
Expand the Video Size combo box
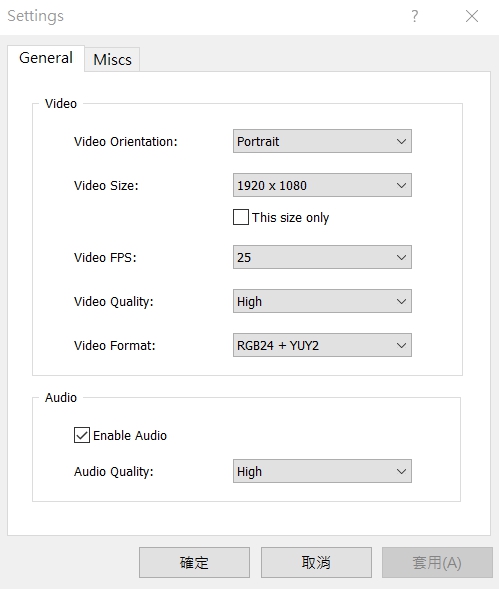[x=322, y=185]
